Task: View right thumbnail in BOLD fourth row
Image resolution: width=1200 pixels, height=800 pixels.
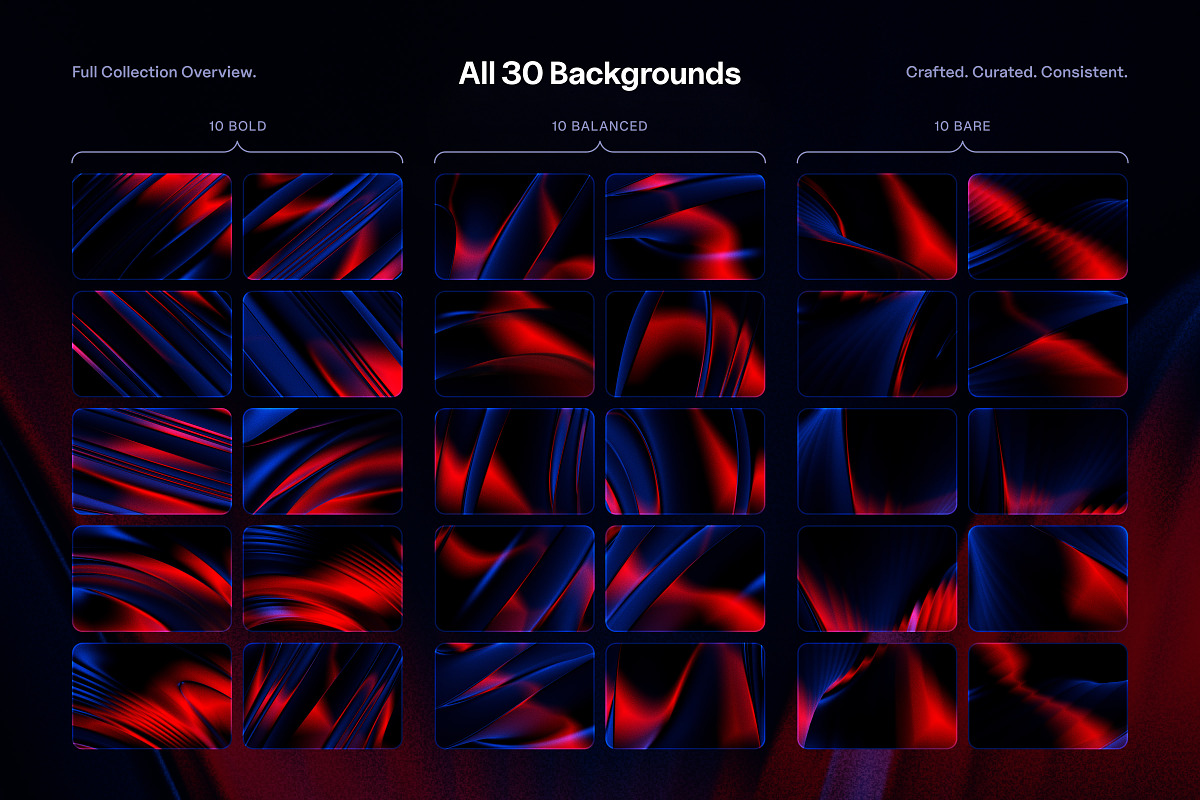Action: point(323,578)
